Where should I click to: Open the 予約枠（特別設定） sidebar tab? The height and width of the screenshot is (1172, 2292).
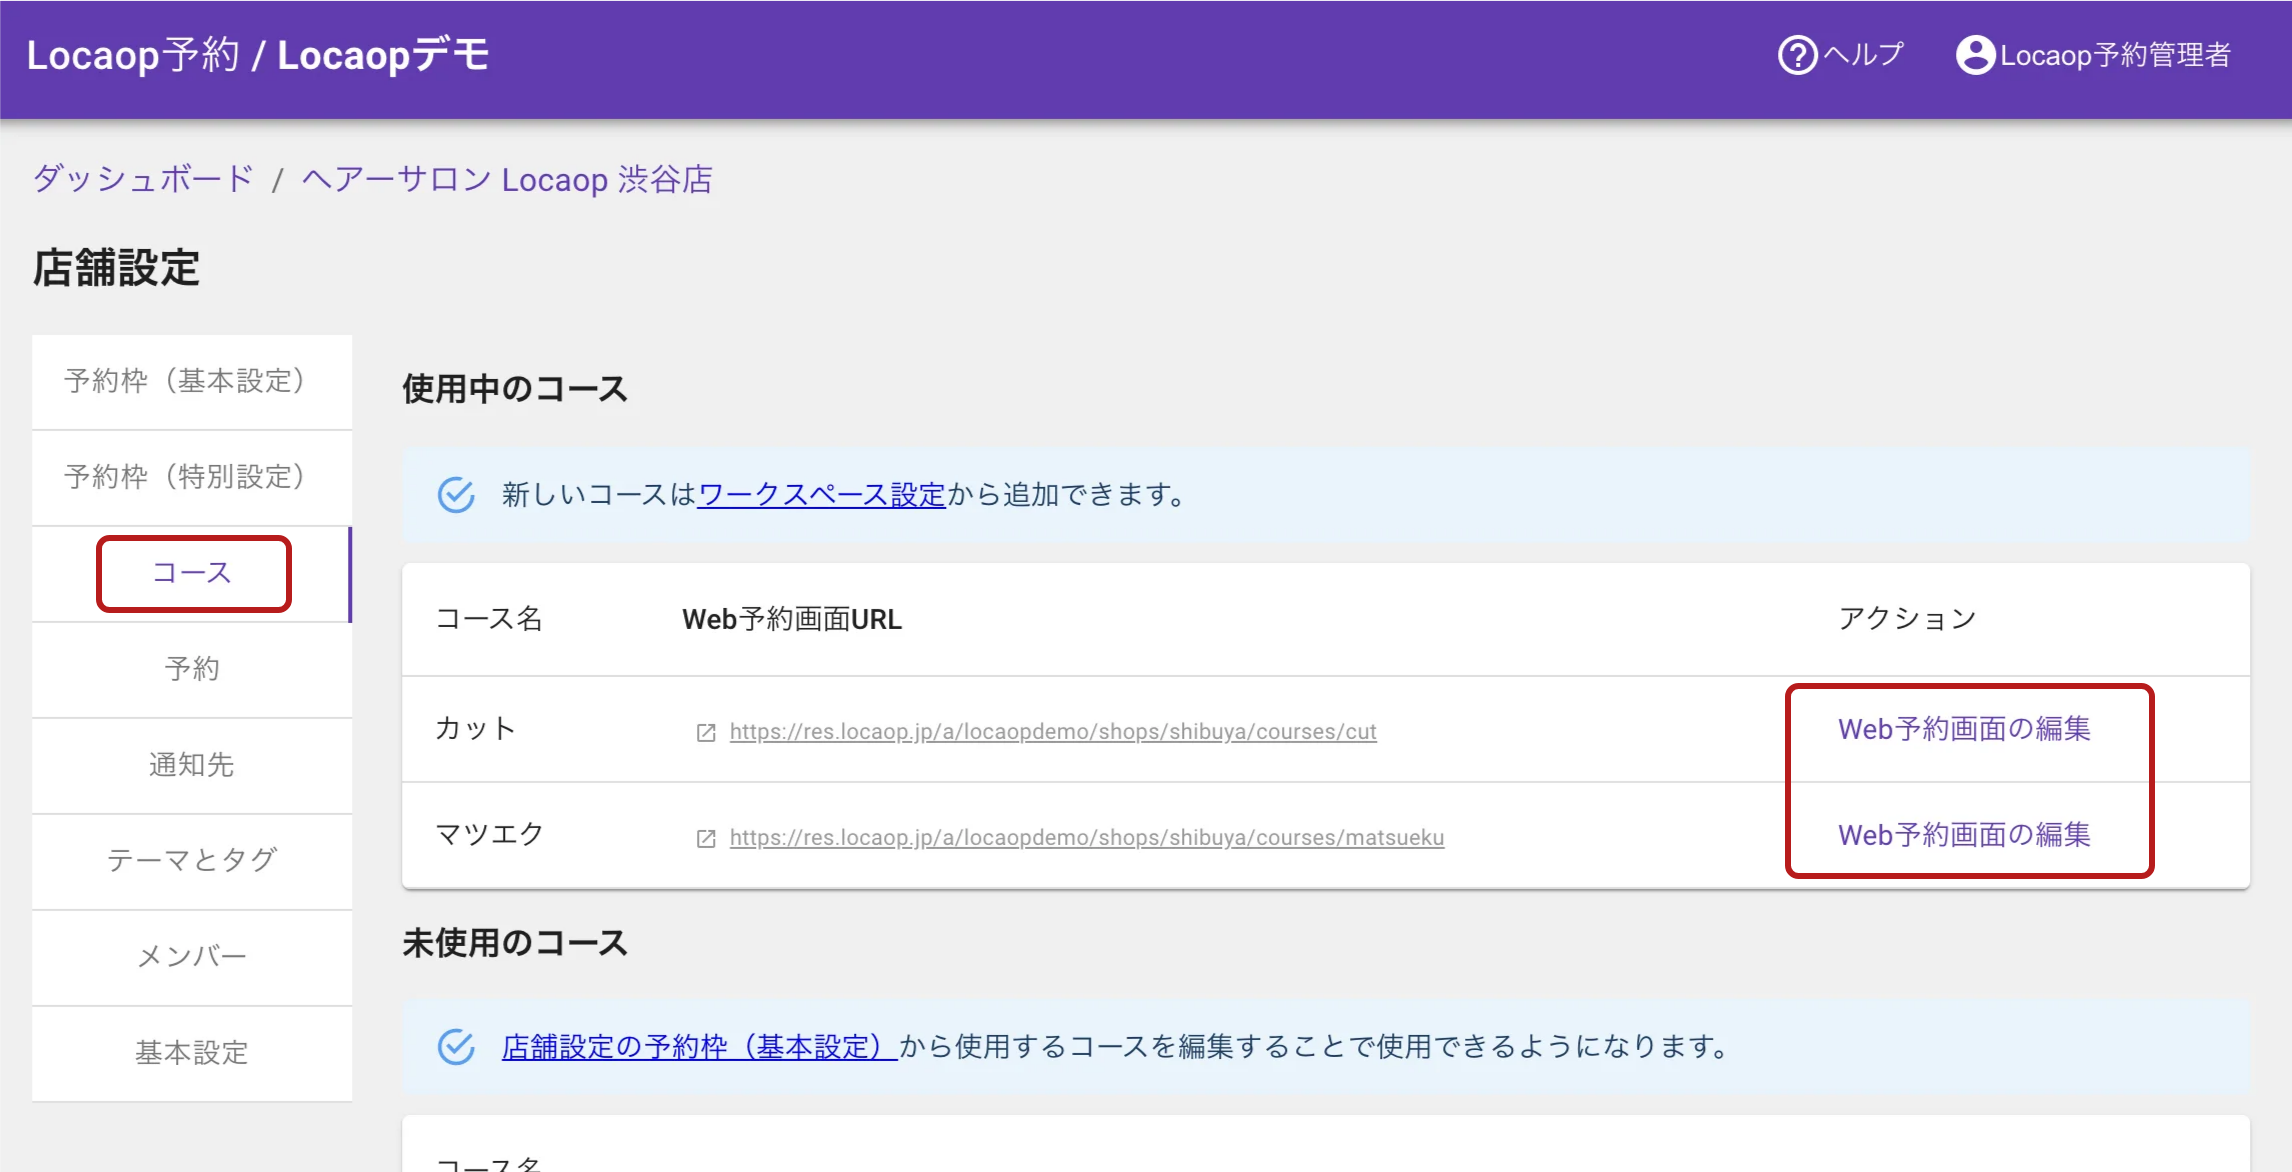pos(192,478)
